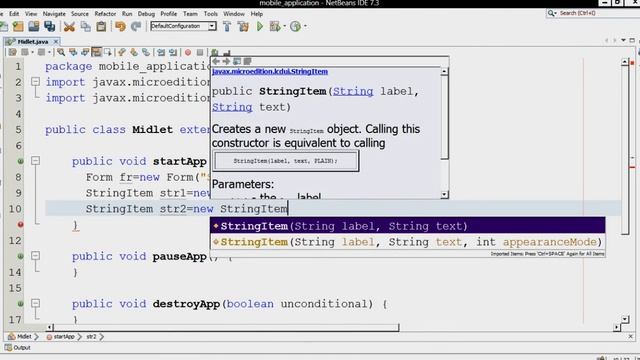This screenshot has width=640, height=360.
Task: Click the Javadoc popup scroll down arrow
Action: point(444,195)
